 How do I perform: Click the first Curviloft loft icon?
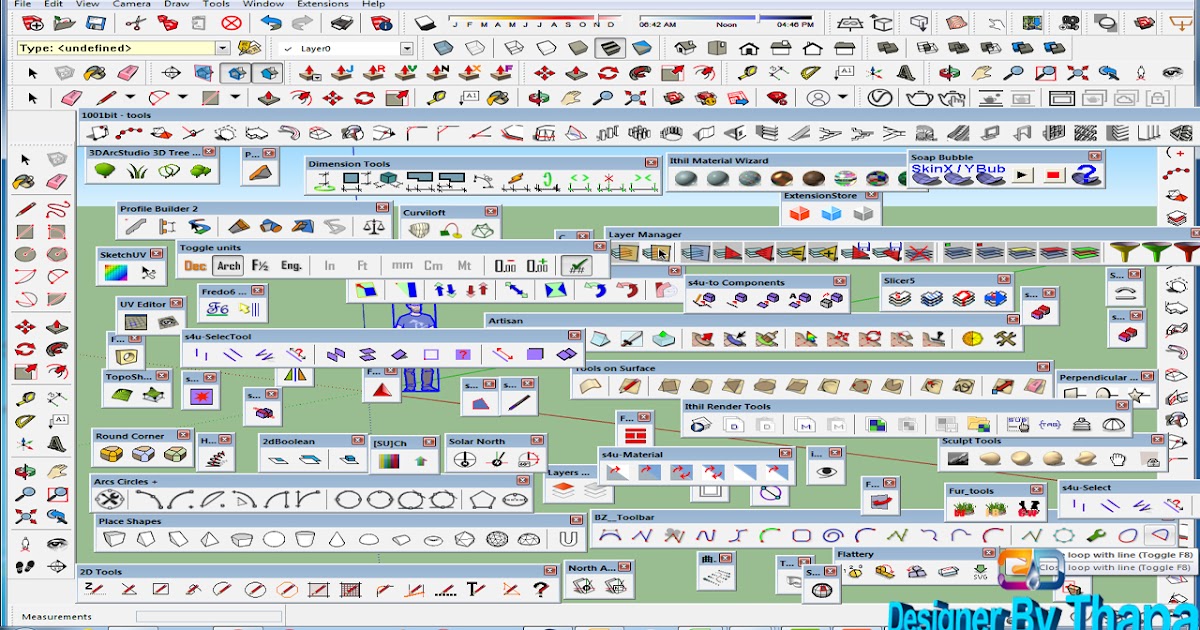(x=419, y=230)
